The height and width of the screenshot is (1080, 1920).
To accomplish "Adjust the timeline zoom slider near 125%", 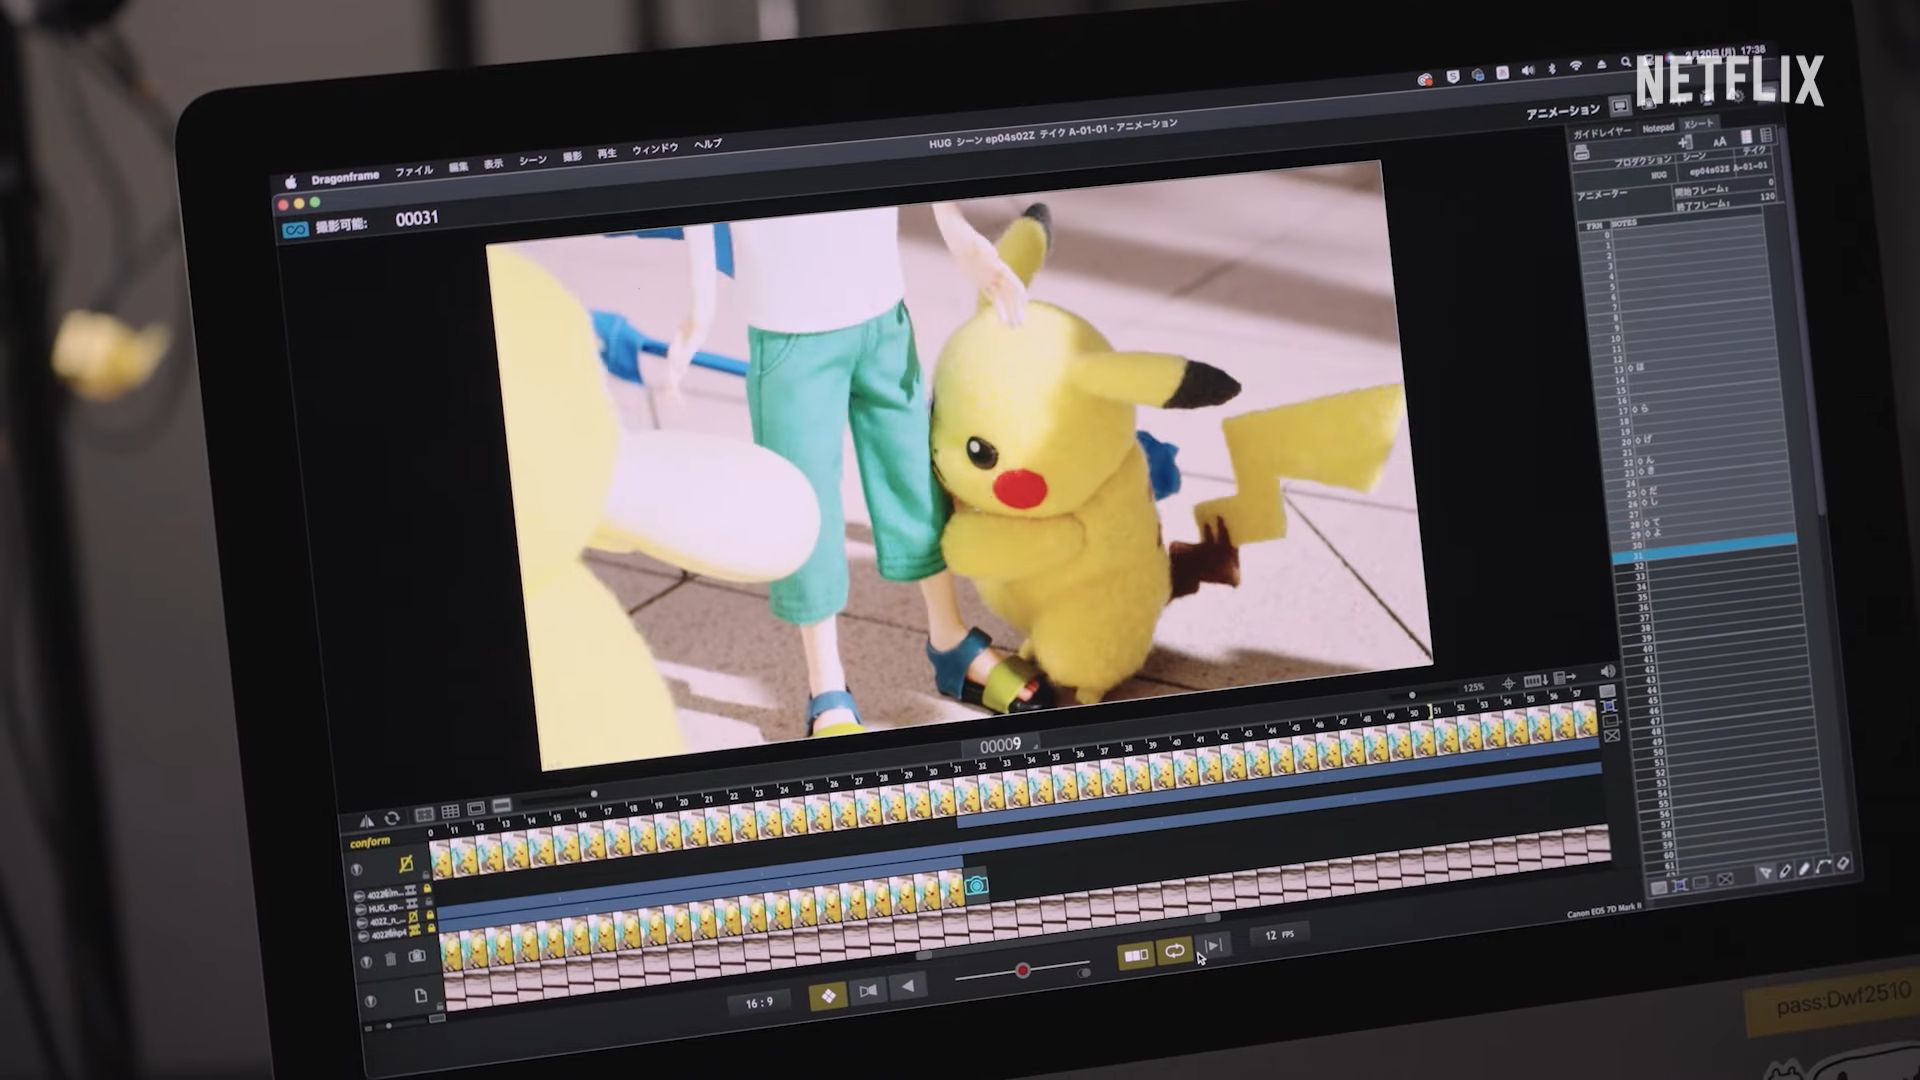I will click(x=1412, y=696).
